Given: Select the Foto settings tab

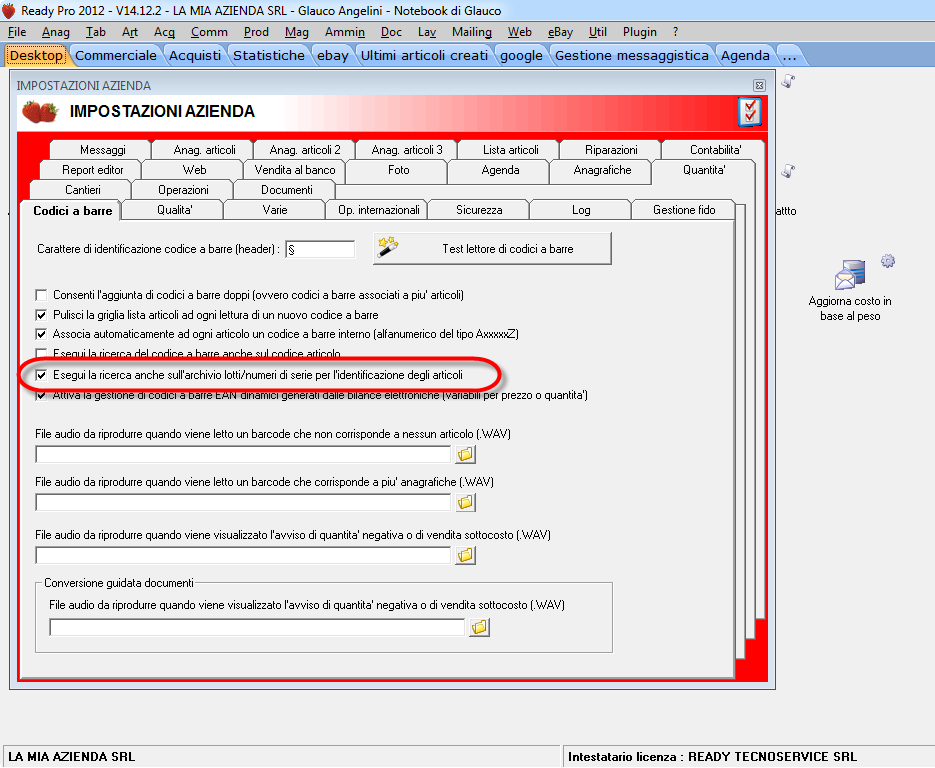Looking at the screenshot, I should click(398, 170).
